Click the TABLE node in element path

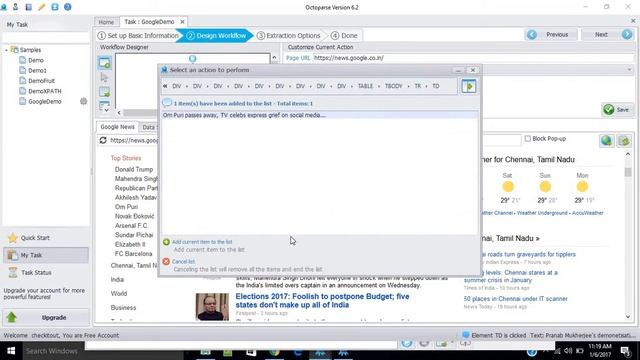point(365,86)
